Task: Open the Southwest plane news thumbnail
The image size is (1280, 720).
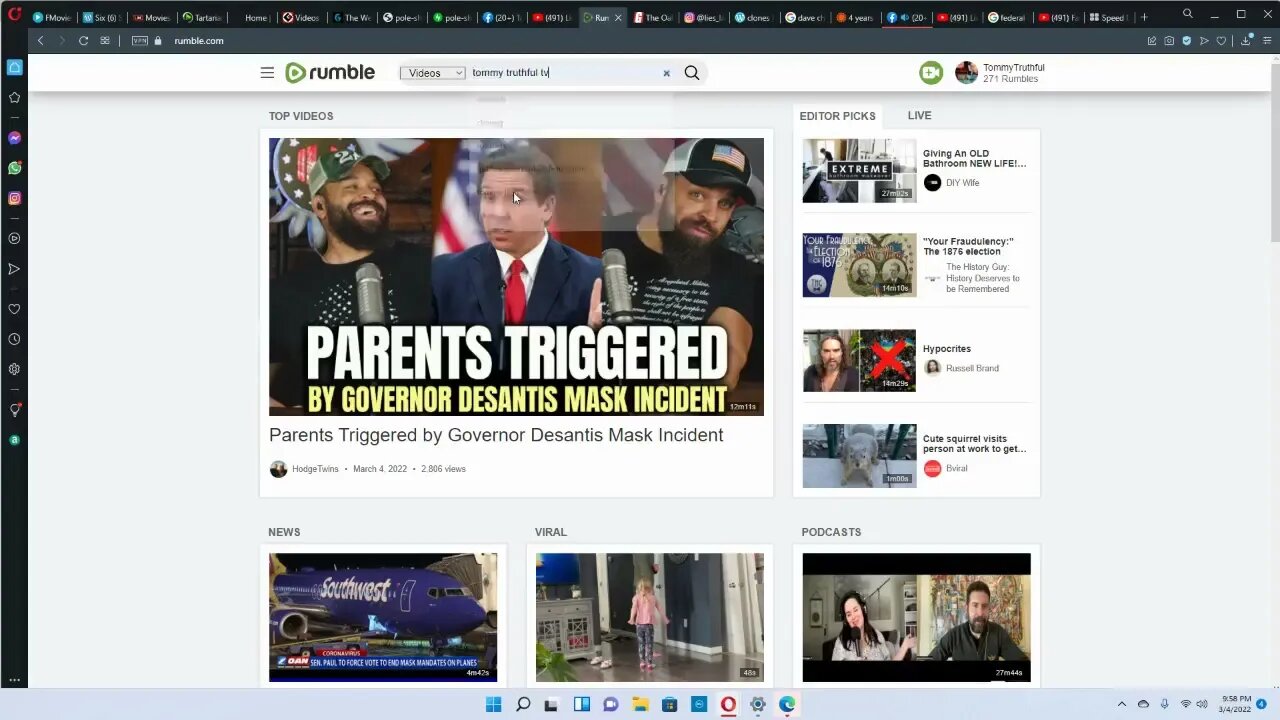Action: tap(383, 617)
